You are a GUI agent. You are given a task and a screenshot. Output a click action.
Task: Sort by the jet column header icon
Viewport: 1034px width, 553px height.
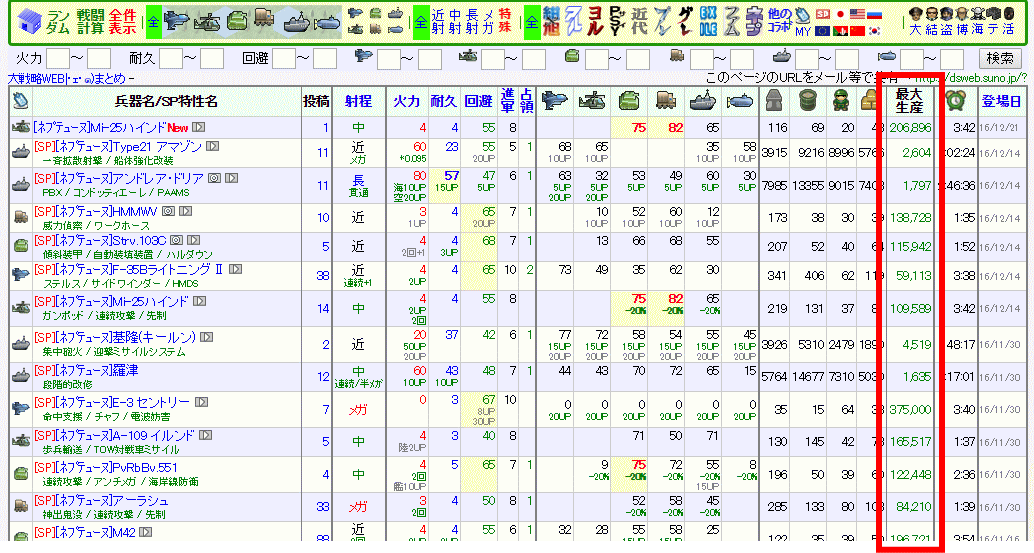[555, 101]
